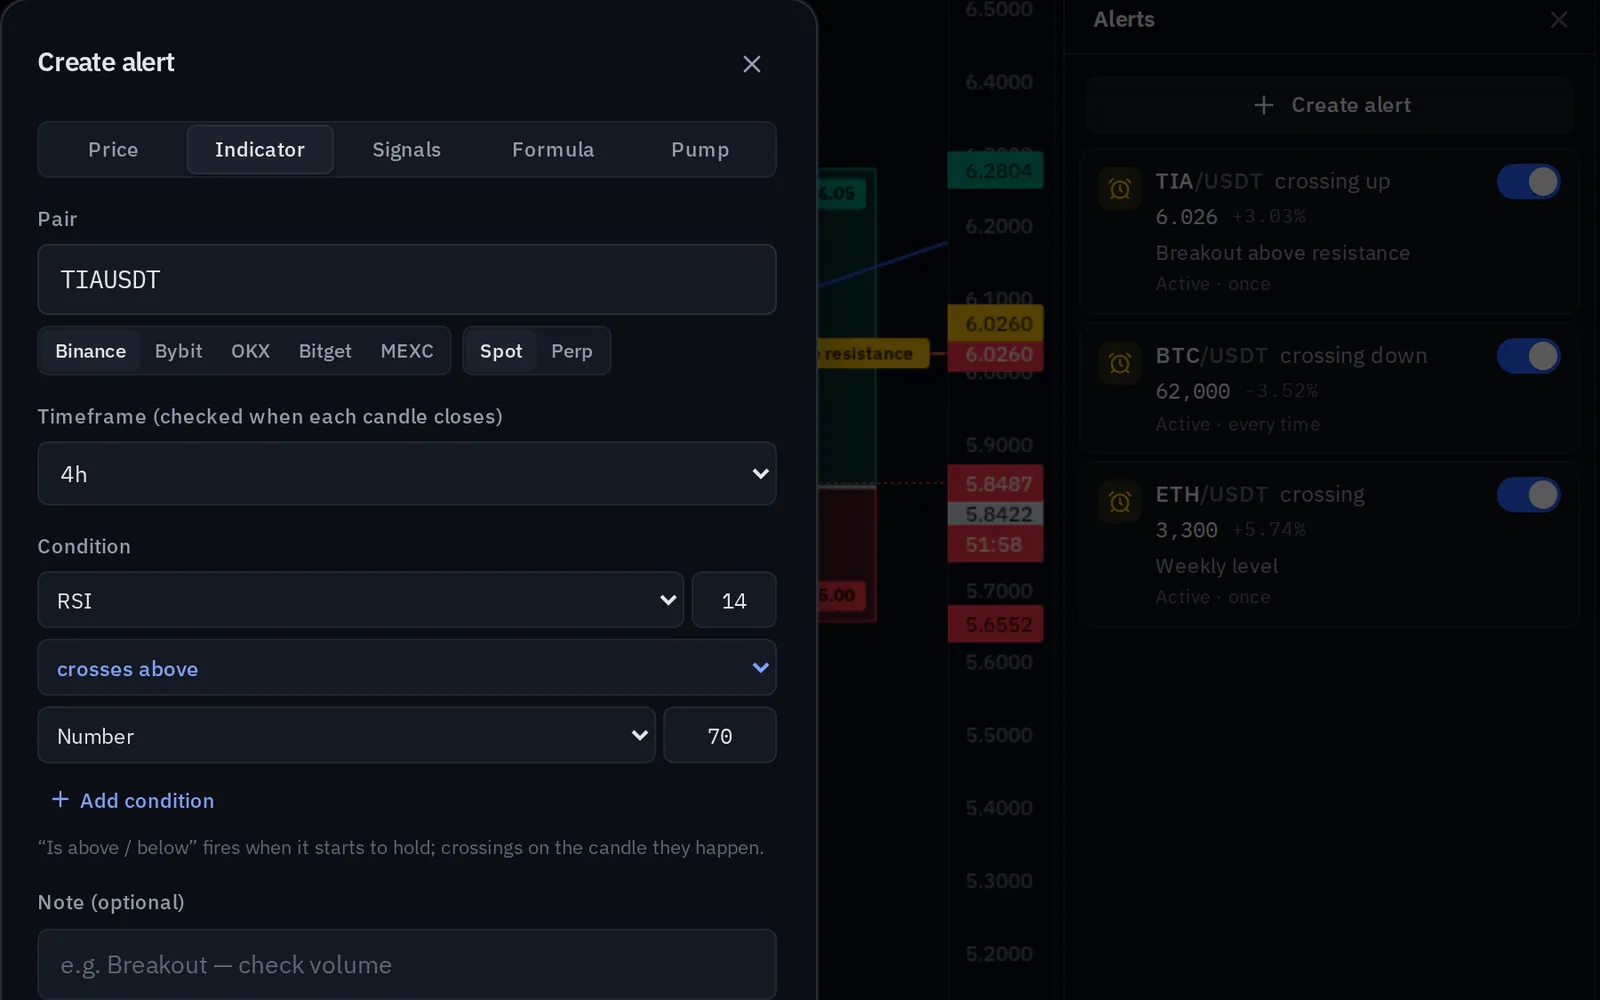
Task: Click the 6.2804 green price label
Action: [996, 171]
